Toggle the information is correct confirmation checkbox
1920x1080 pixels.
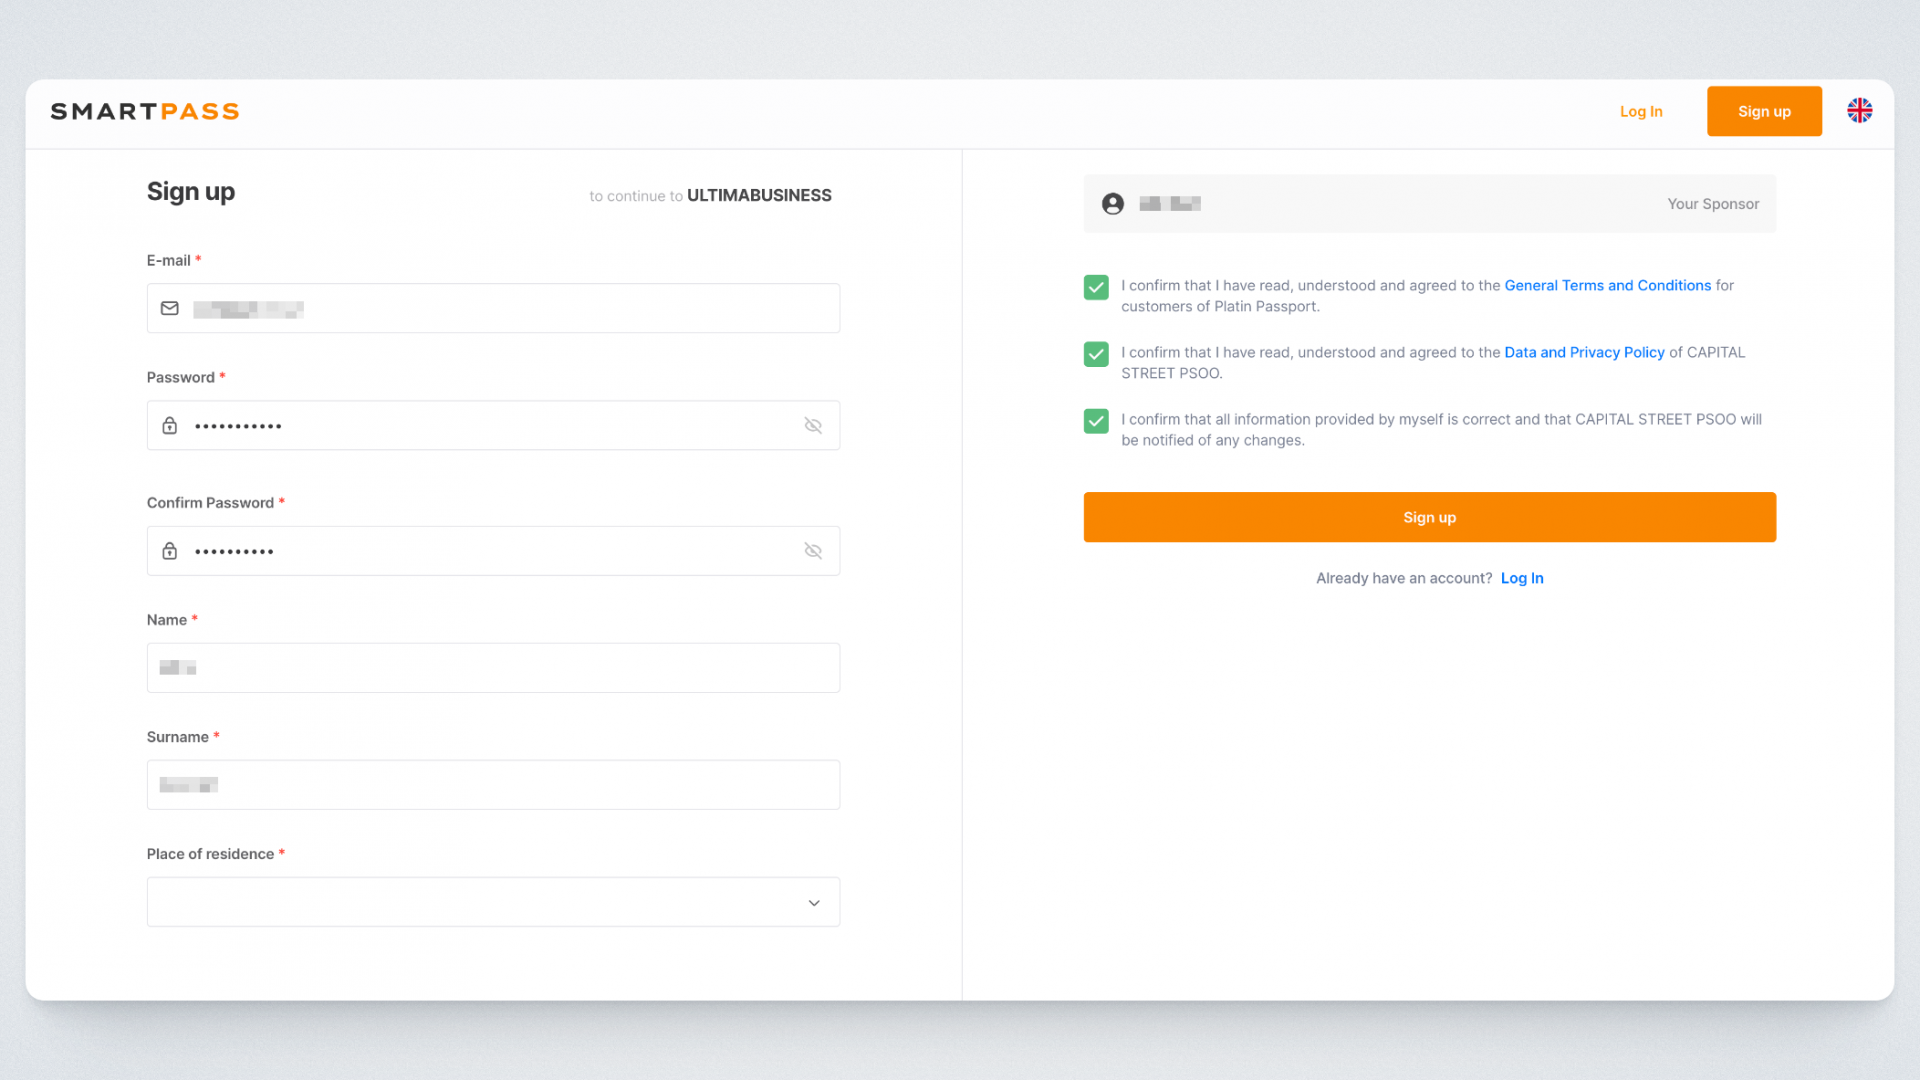(x=1096, y=421)
